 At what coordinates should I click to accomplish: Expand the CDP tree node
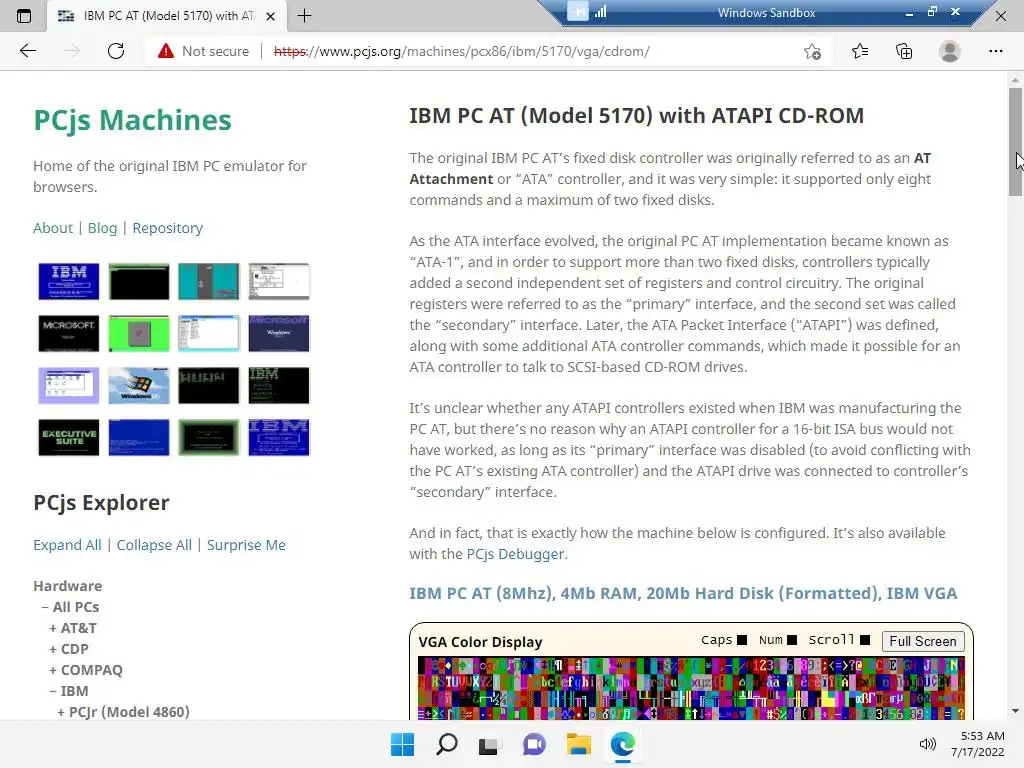(x=69, y=648)
